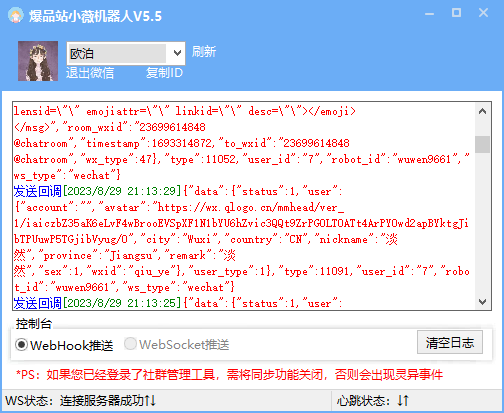The width and height of the screenshot is (504, 413).
Task: Click the log scrollbar down arrow
Action: click(482, 302)
